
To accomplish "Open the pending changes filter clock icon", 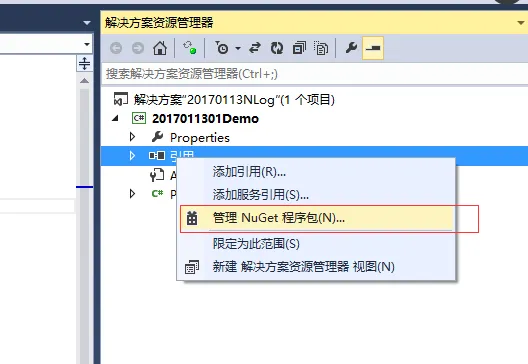I will tap(222, 48).
